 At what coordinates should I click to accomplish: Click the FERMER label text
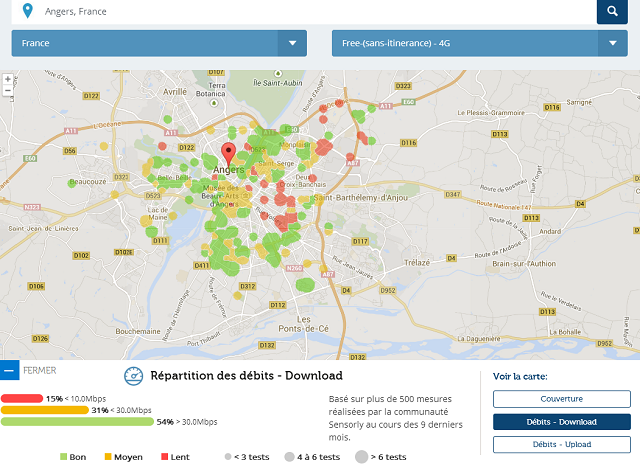click(40, 370)
